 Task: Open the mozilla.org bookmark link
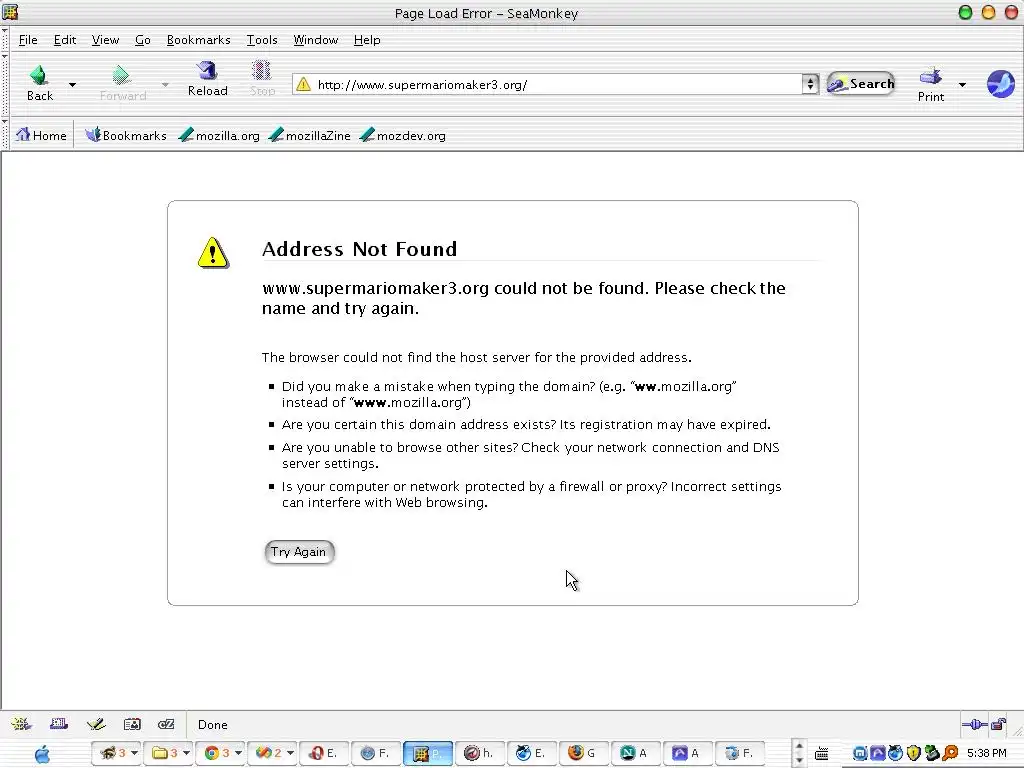pos(219,135)
